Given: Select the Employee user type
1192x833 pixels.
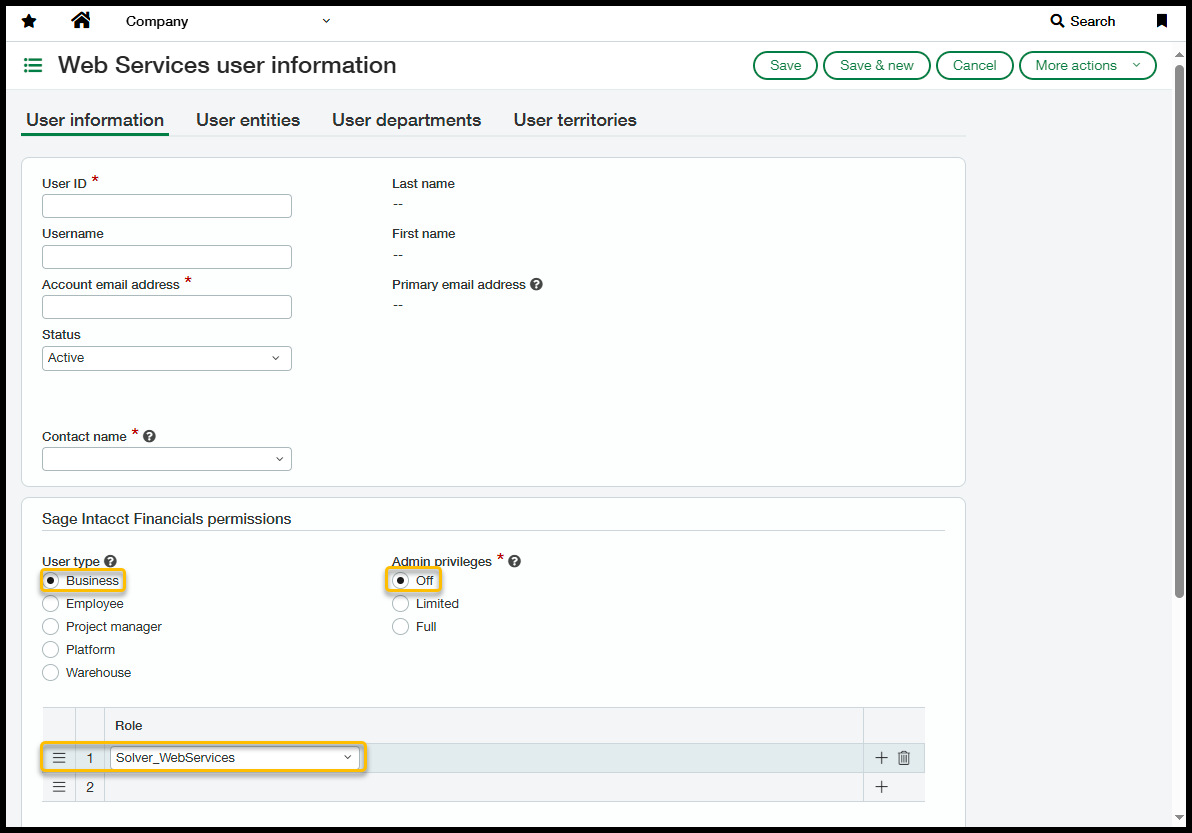Looking at the screenshot, I should tap(51, 604).
